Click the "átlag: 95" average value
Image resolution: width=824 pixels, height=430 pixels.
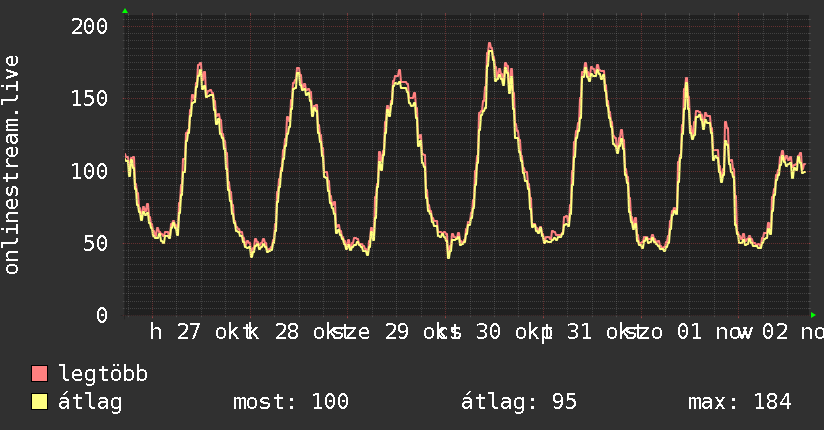[x=518, y=402]
